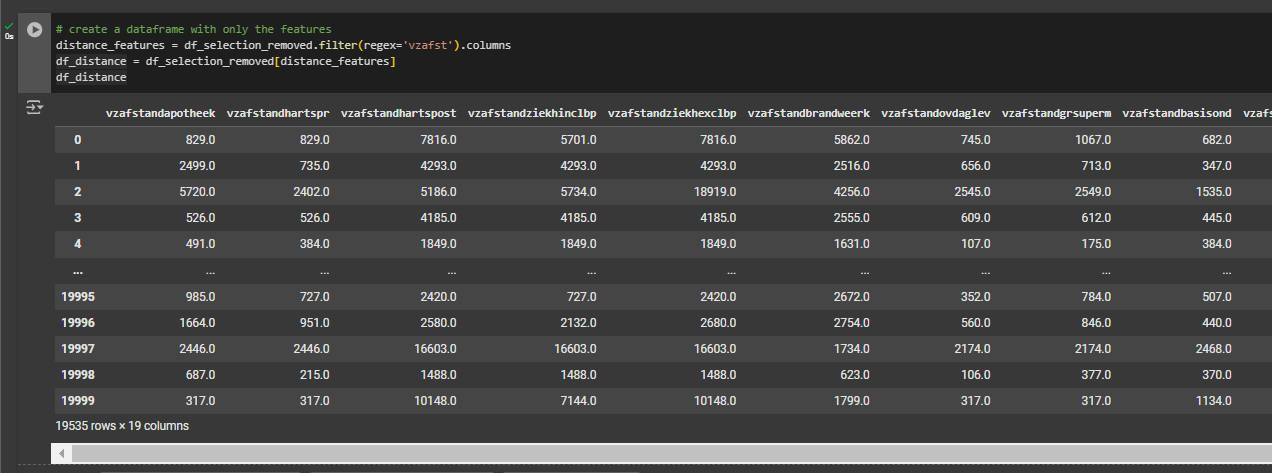
Task: Click cell value 7144.0 in row 19999
Action: click(x=577, y=400)
